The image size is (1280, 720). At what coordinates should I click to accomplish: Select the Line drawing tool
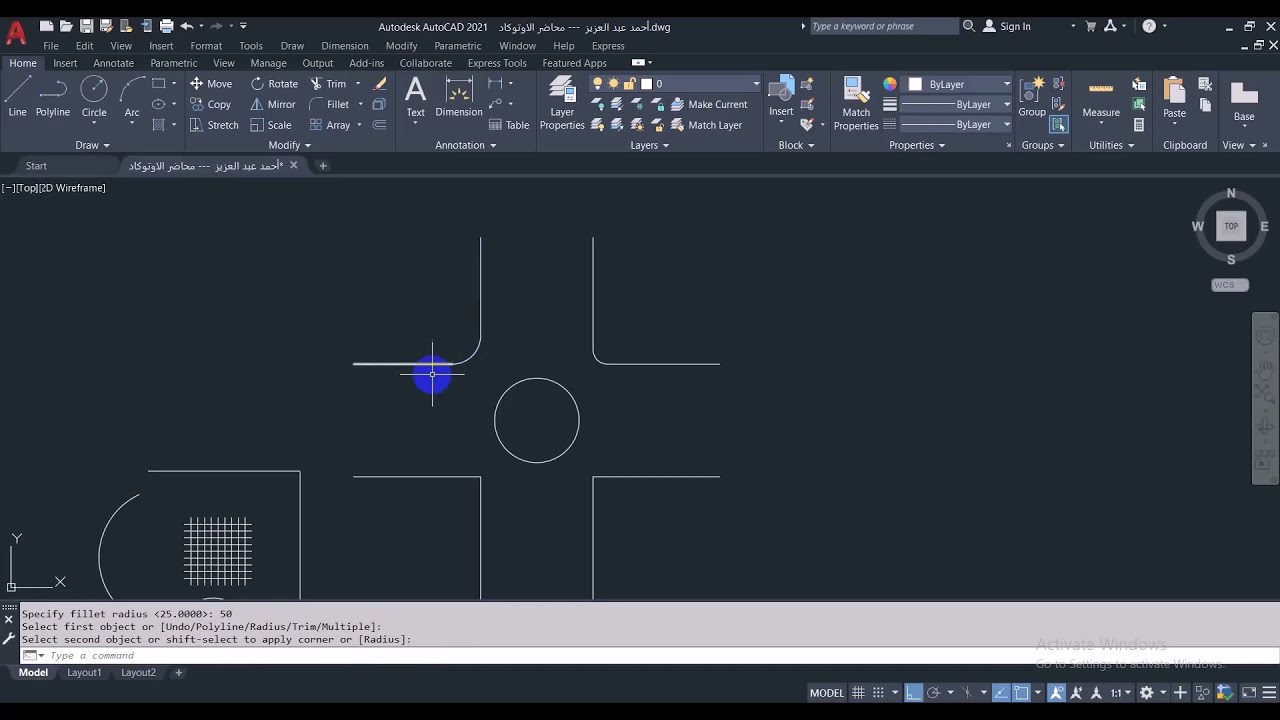point(17,97)
